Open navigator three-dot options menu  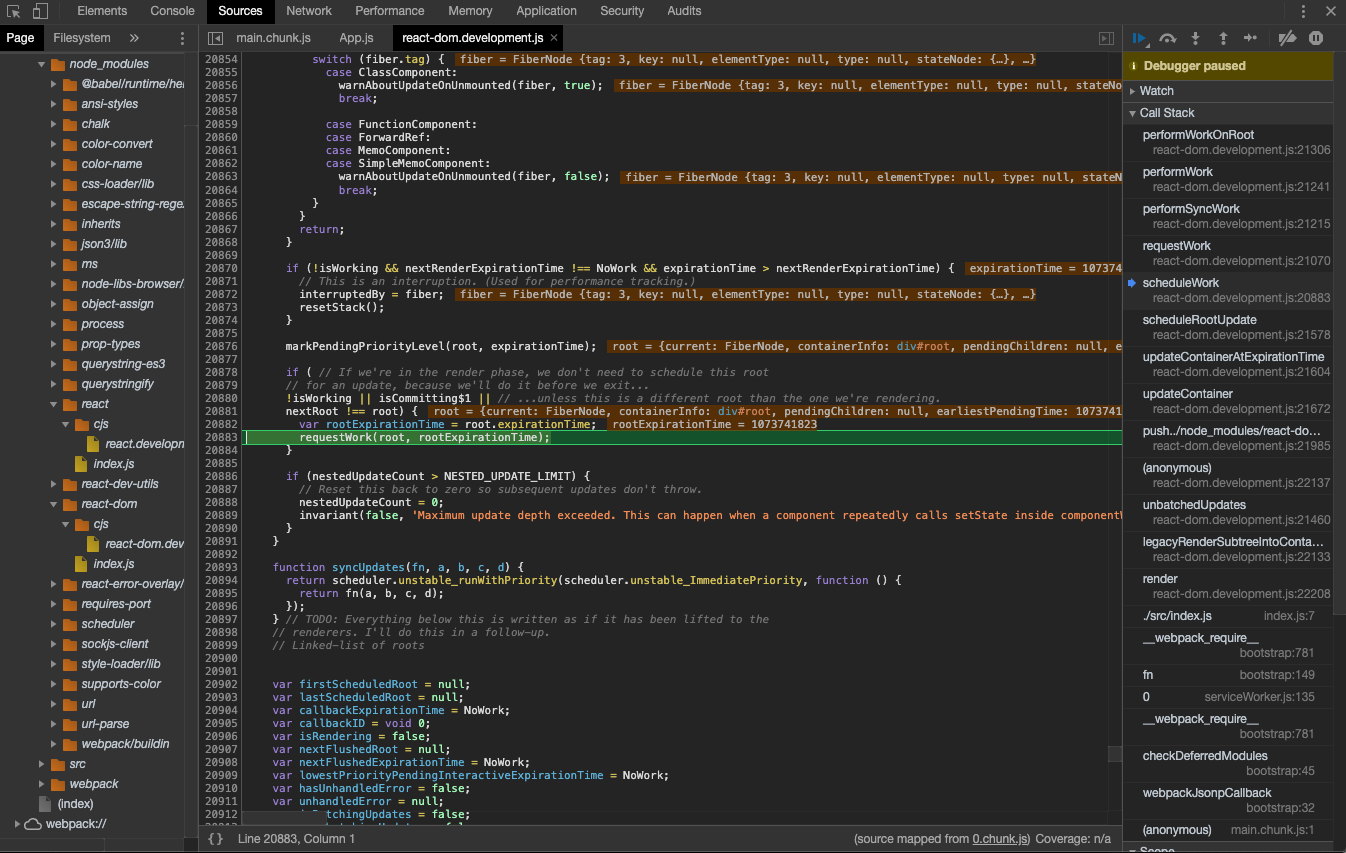(x=181, y=38)
